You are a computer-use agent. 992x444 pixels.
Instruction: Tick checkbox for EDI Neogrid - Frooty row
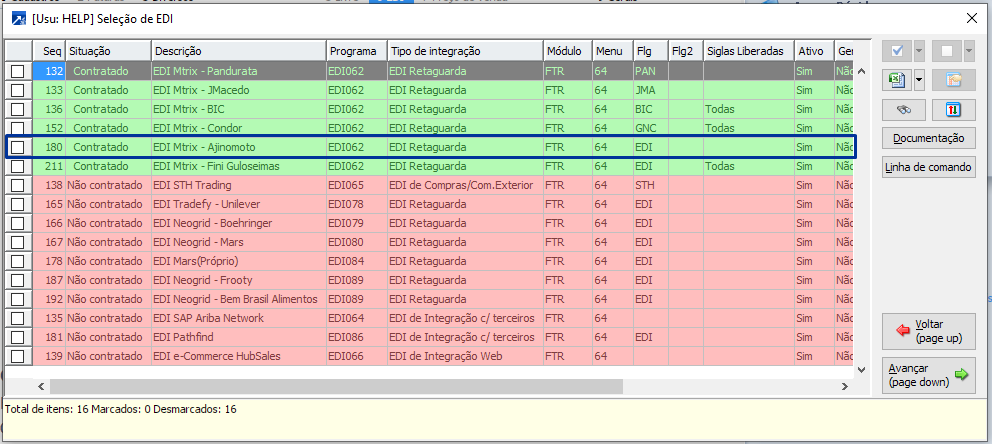click(18, 280)
